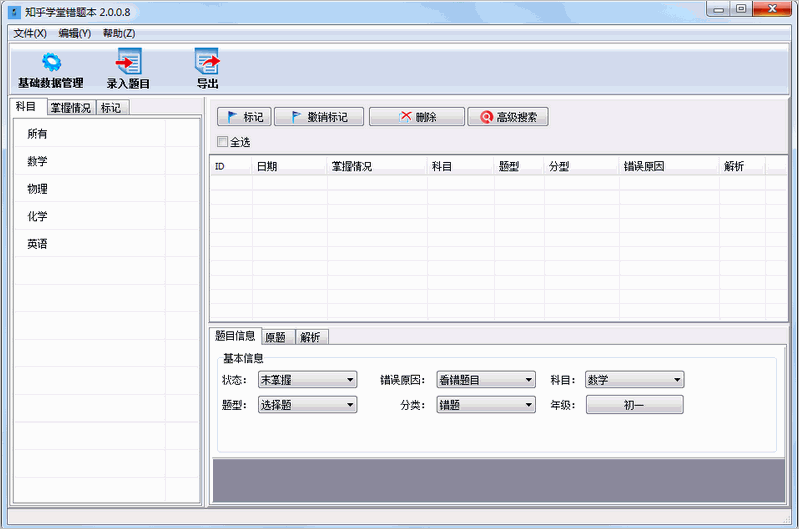The width and height of the screenshot is (799, 529).
Task: Close the 知乎学堂错题本 window
Action: coord(772,9)
